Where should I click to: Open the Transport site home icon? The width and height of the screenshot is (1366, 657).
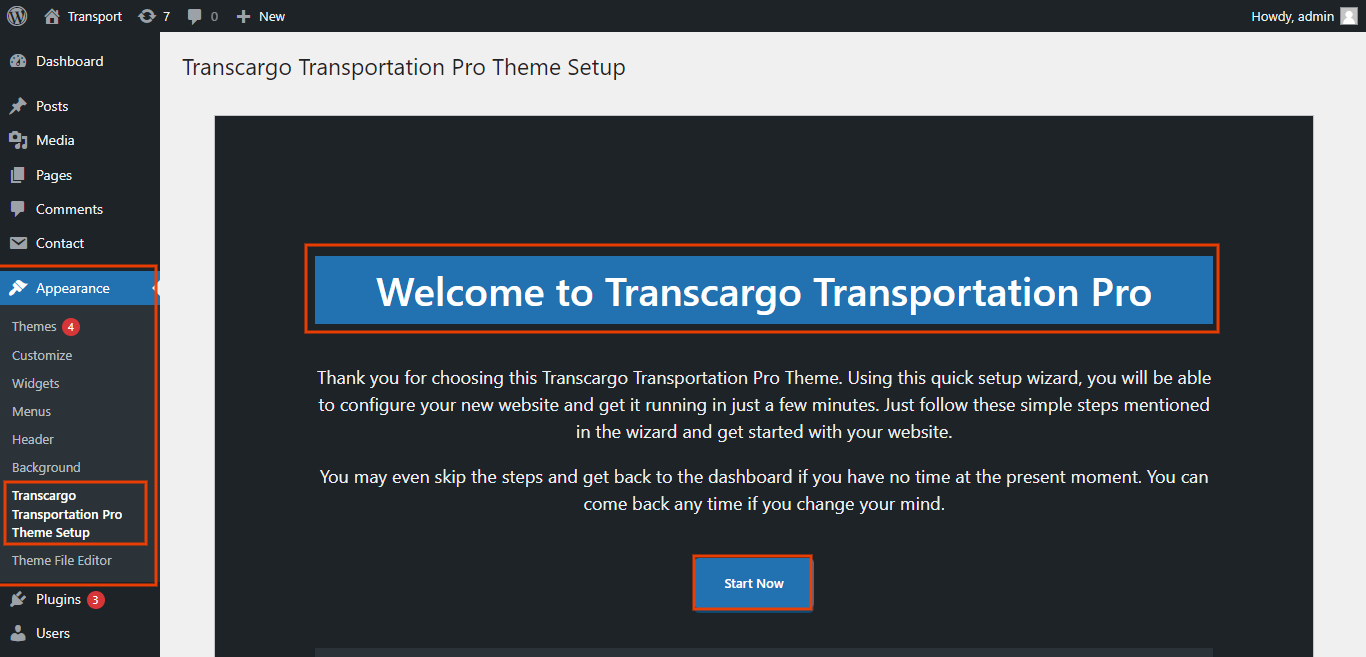coord(52,16)
